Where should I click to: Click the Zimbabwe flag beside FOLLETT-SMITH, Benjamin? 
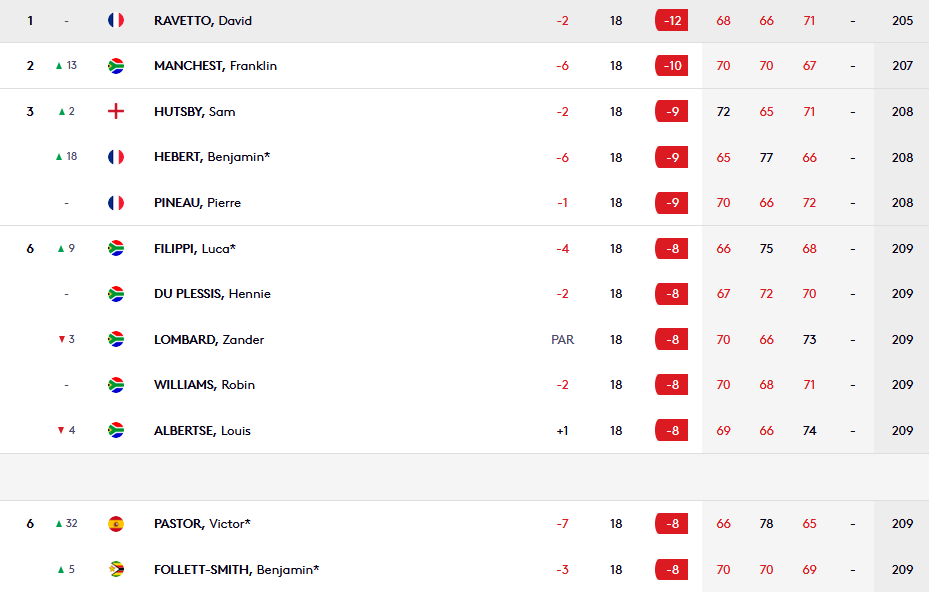[x=116, y=569]
